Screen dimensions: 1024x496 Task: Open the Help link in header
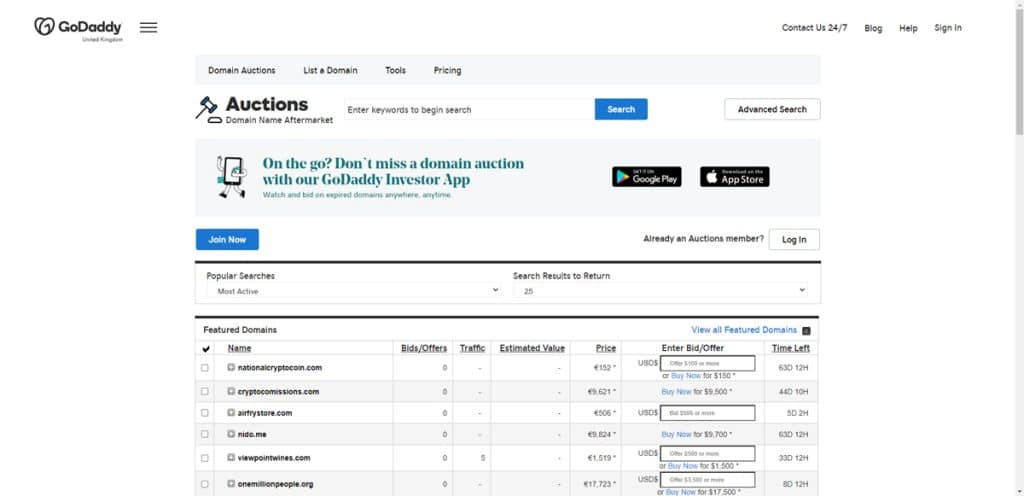coord(908,28)
